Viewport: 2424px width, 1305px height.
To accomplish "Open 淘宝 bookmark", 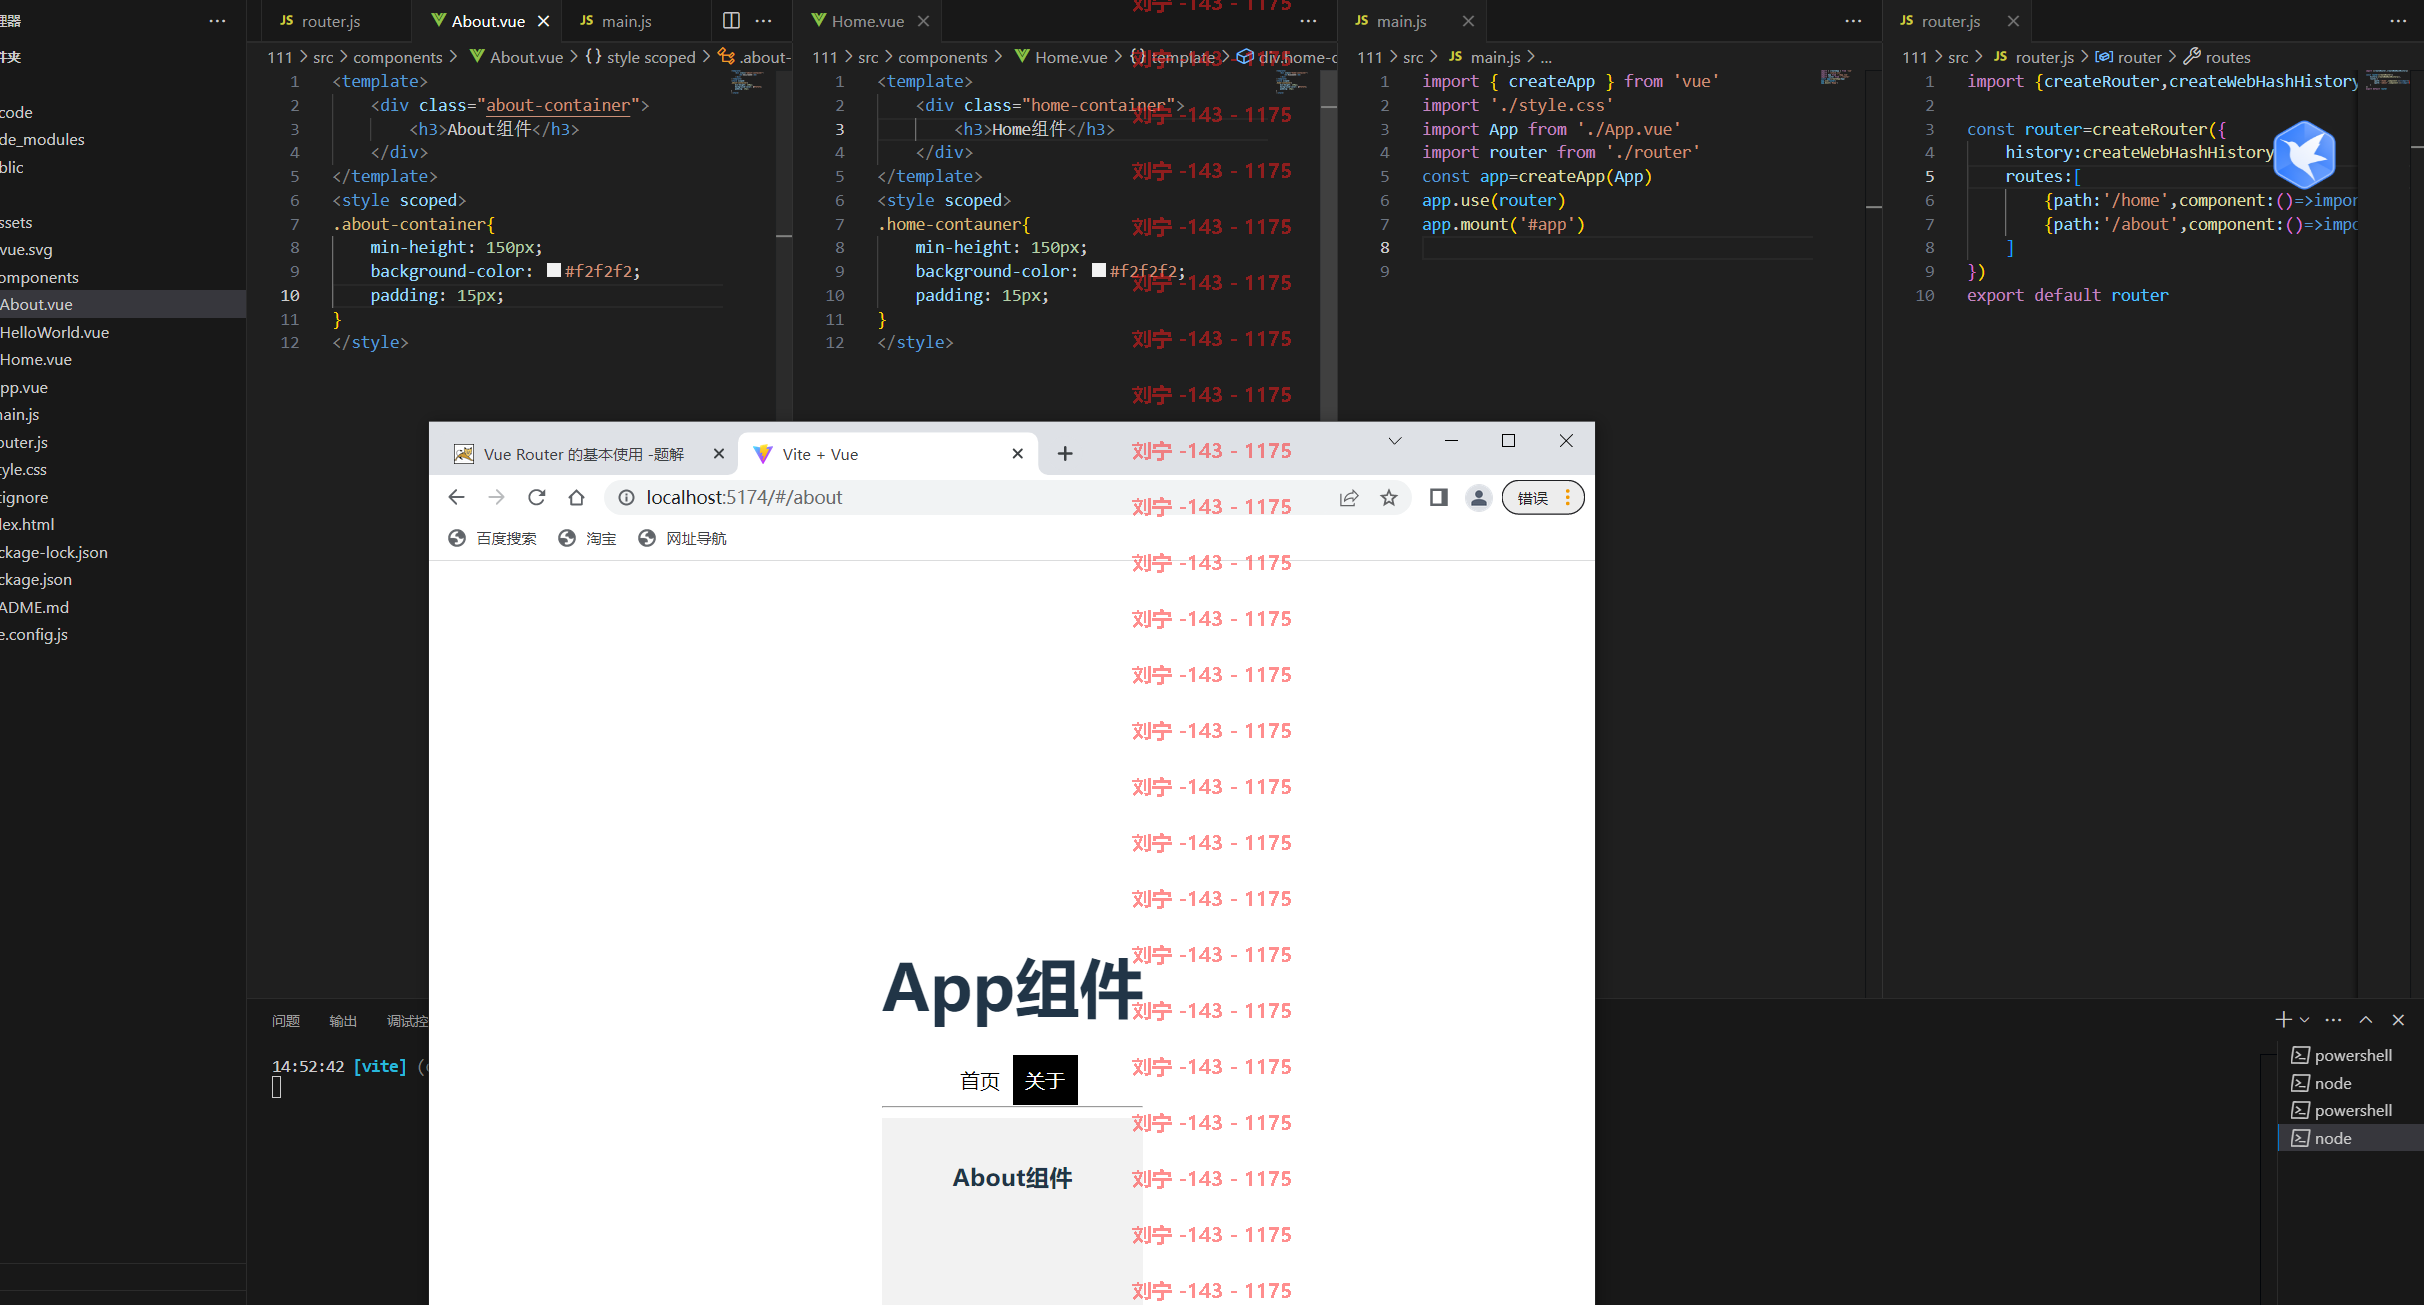I will 587,539.
